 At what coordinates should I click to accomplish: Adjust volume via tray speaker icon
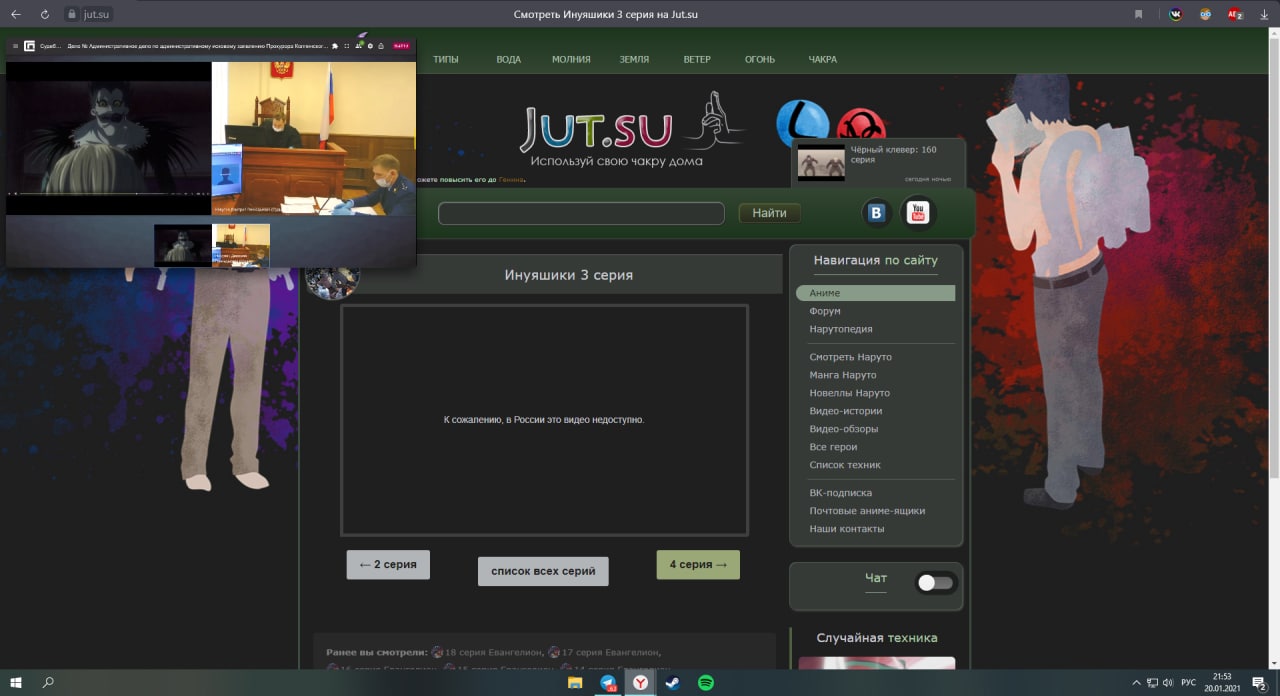(1167, 682)
